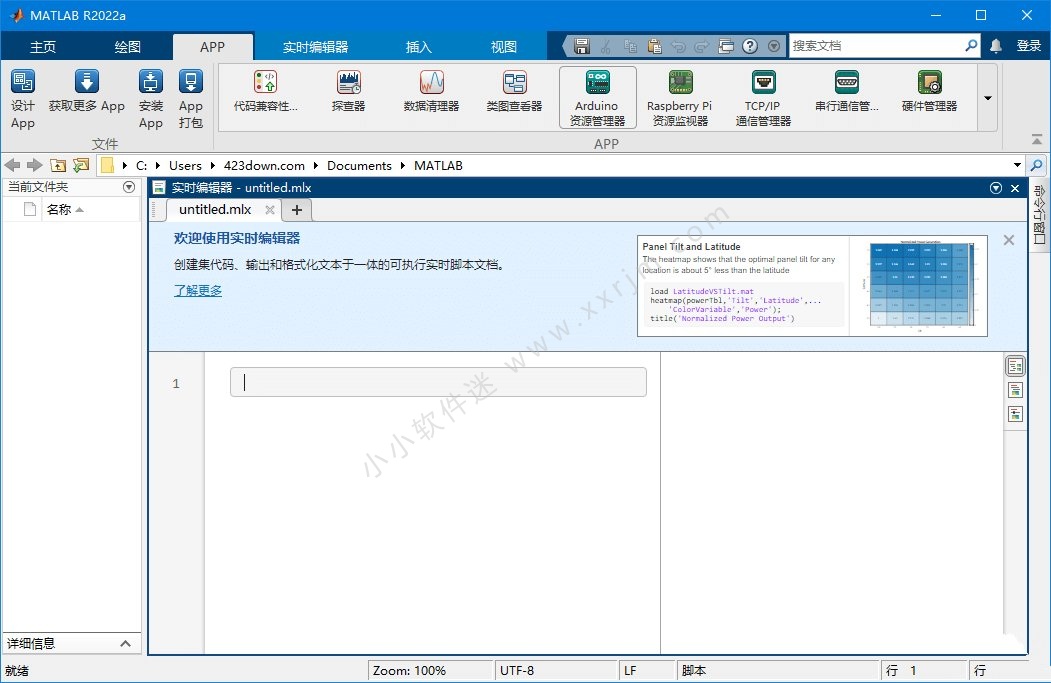Switch to the 绘图 tab

tap(127, 47)
